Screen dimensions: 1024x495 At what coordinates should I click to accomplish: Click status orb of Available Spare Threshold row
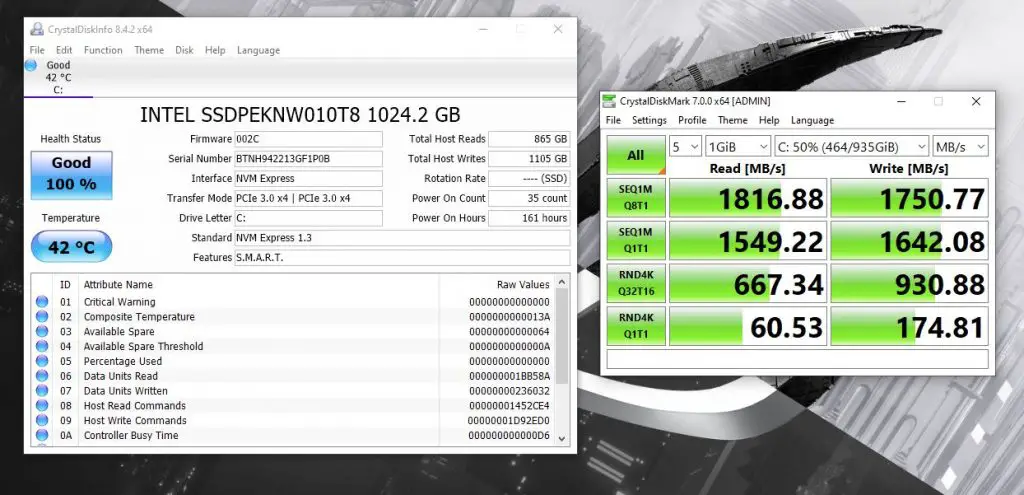(x=42, y=346)
